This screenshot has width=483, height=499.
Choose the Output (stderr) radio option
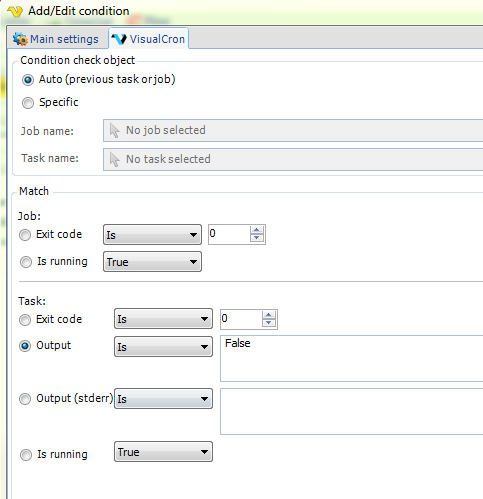pos(25,399)
